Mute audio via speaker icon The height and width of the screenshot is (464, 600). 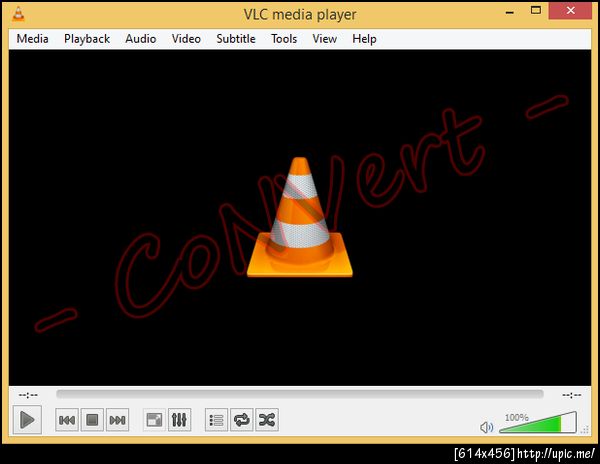click(486, 427)
